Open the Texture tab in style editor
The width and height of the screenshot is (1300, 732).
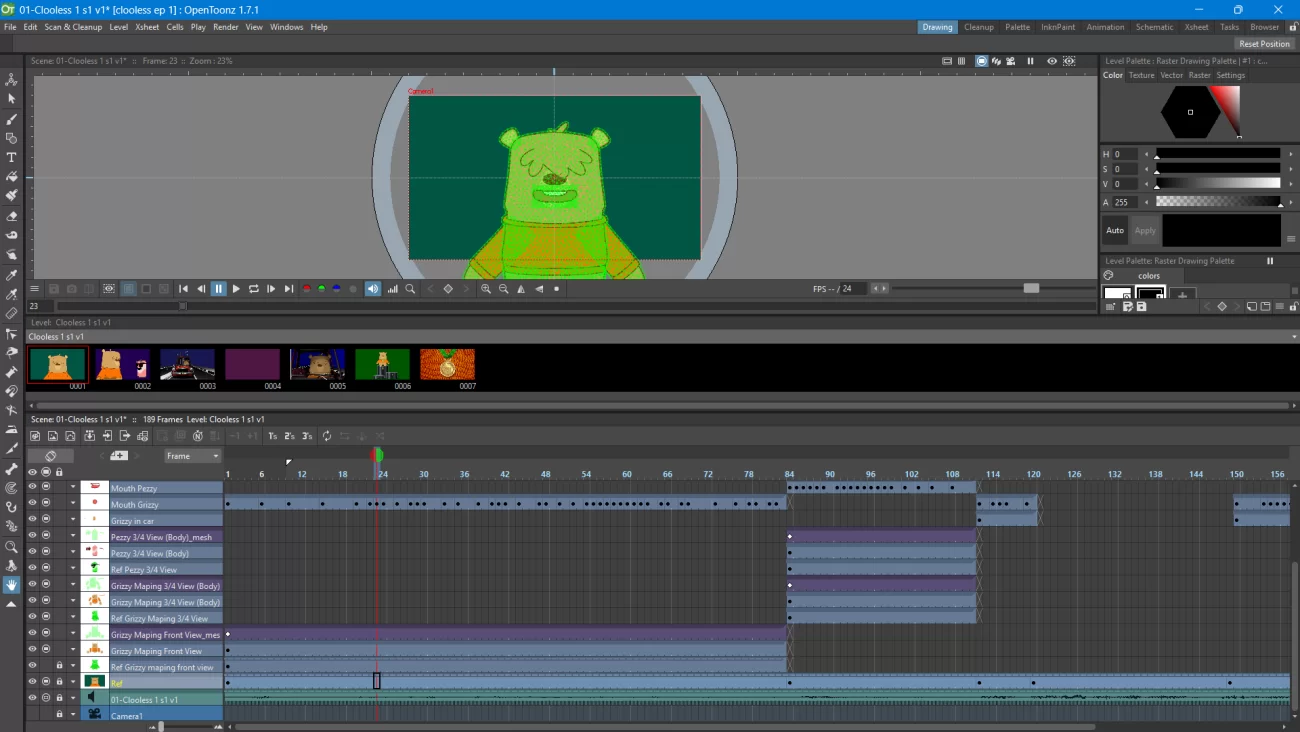pos(1141,75)
